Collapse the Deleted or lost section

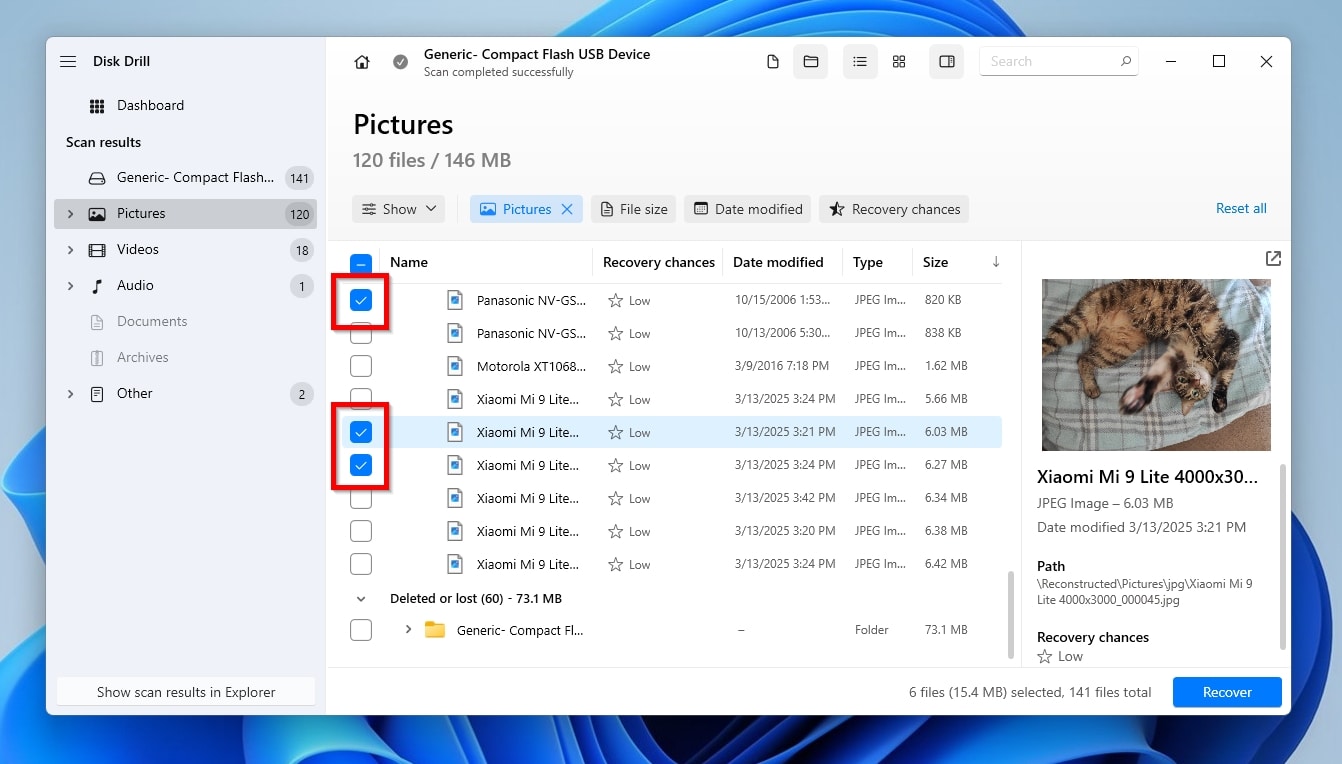tap(362, 598)
